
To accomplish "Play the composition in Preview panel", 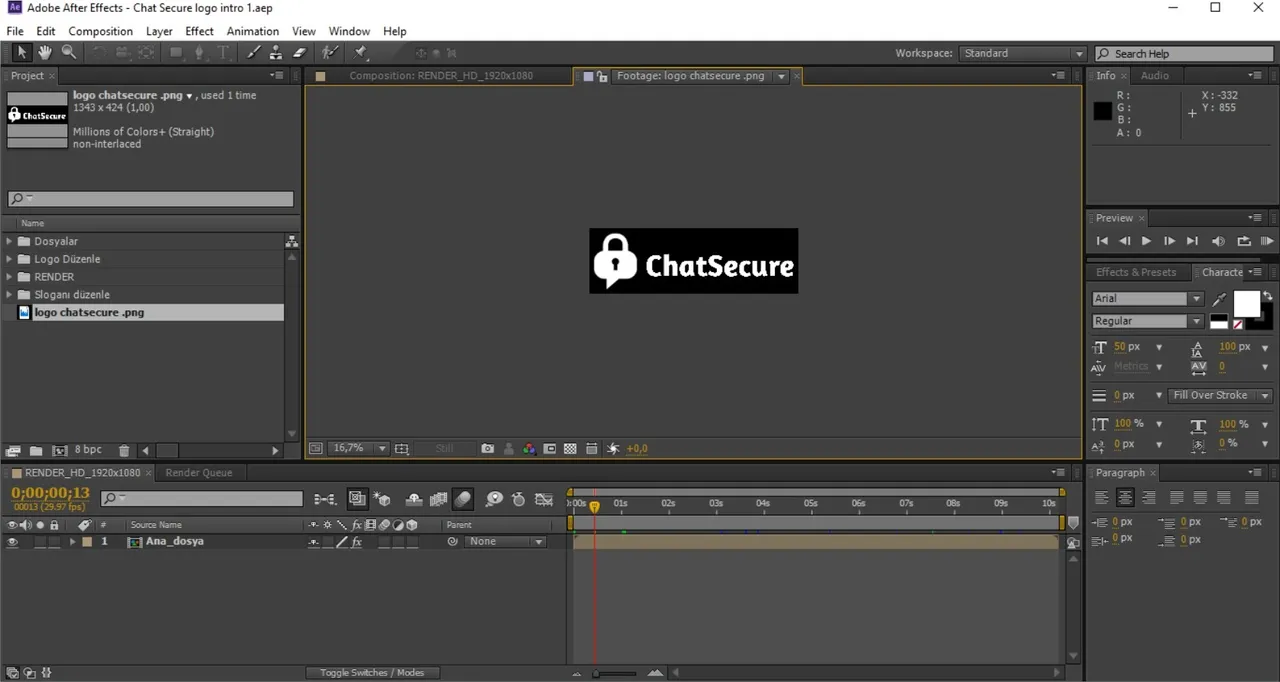I will (x=1146, y=241).
